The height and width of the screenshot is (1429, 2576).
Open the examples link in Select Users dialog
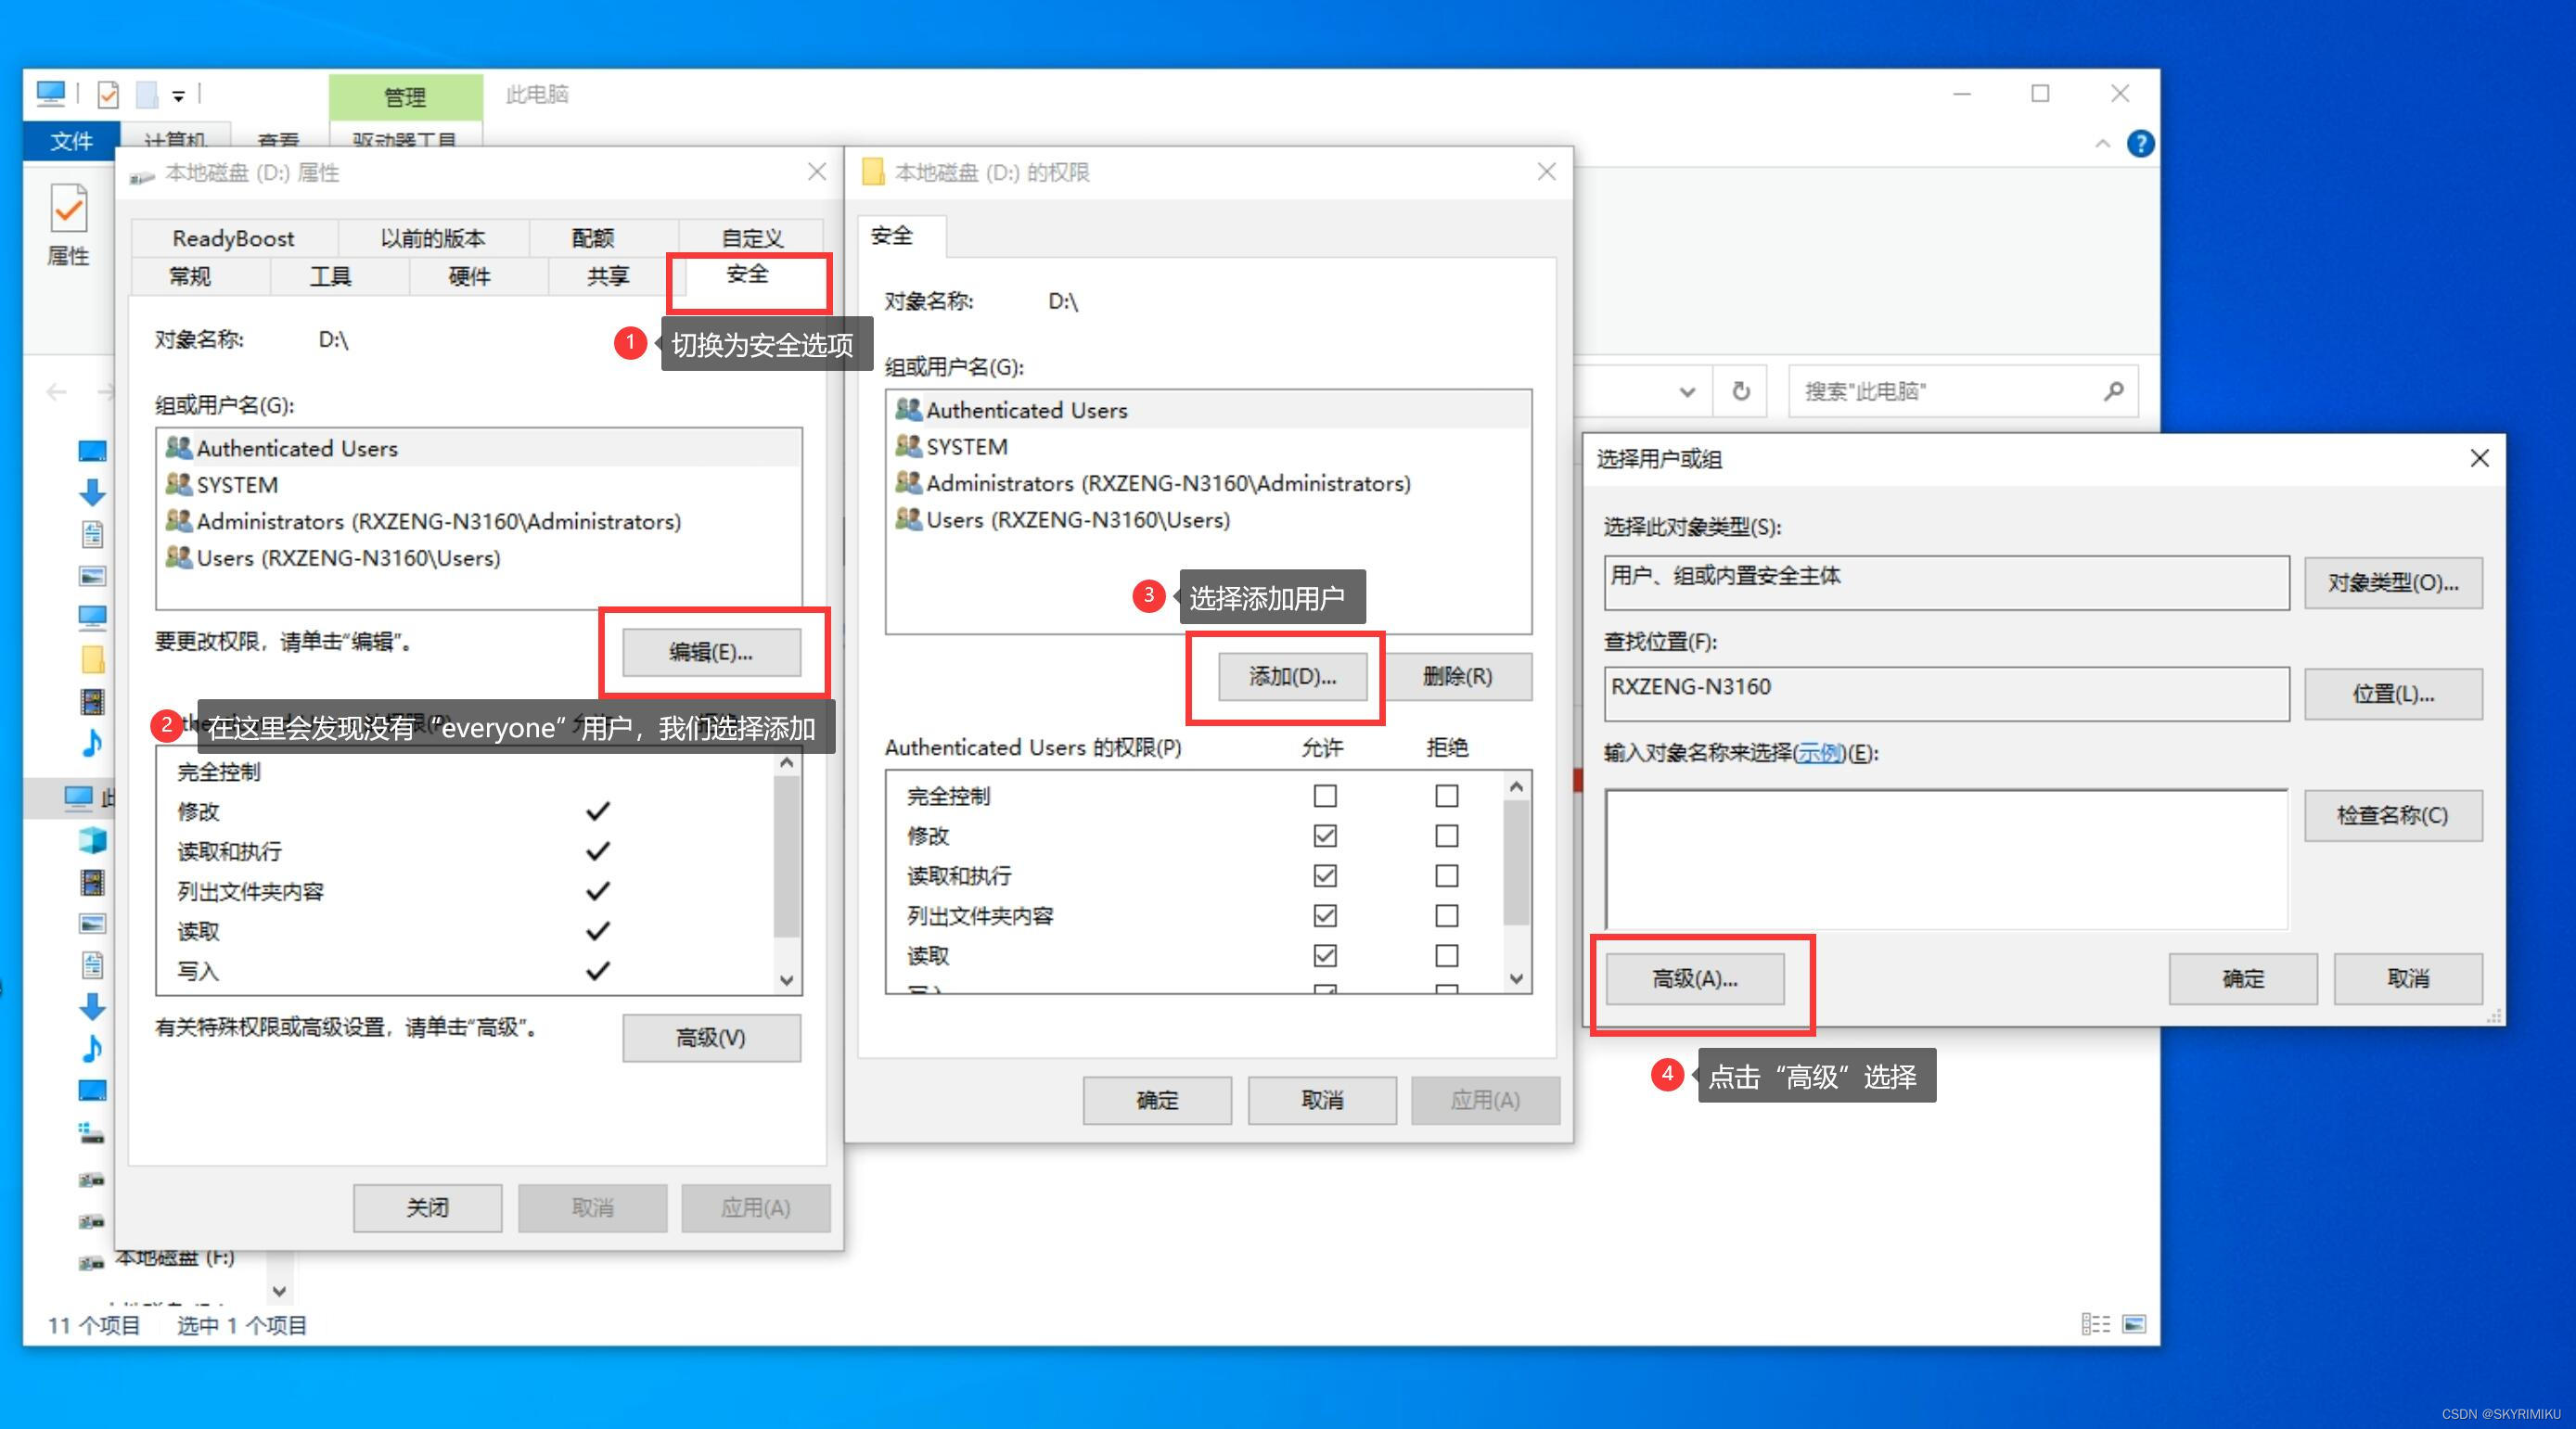click(x=1819, y=753)
